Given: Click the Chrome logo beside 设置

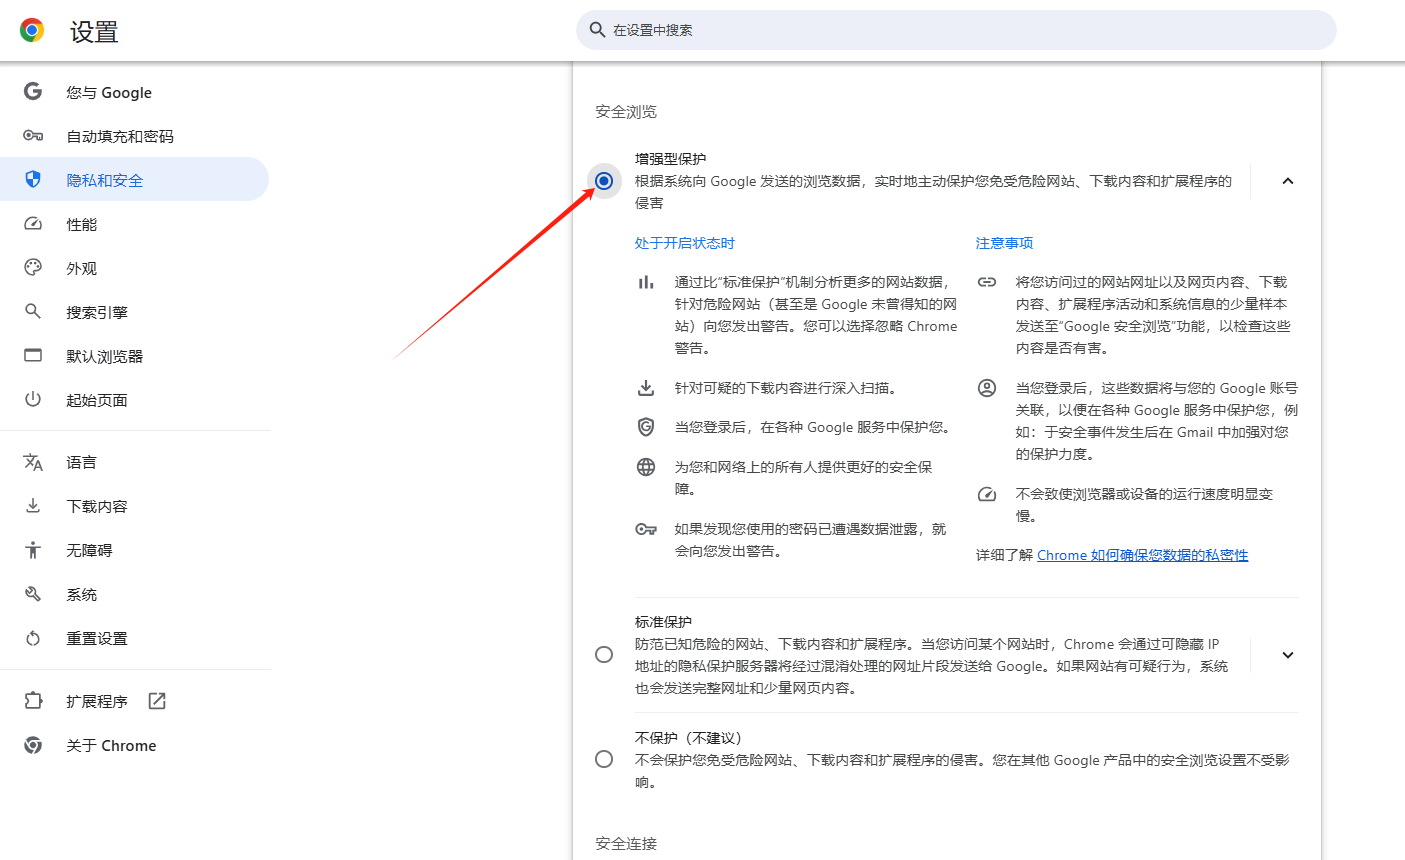Looking at the screenshot, I should (x=32, y=30).
